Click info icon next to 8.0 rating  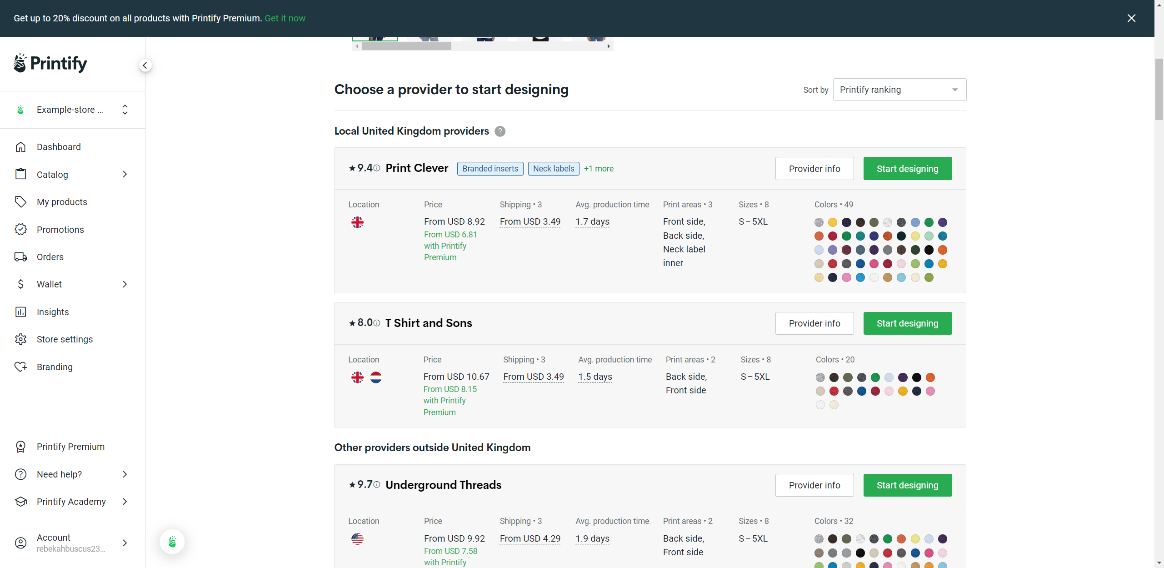[x=377, y=324]
